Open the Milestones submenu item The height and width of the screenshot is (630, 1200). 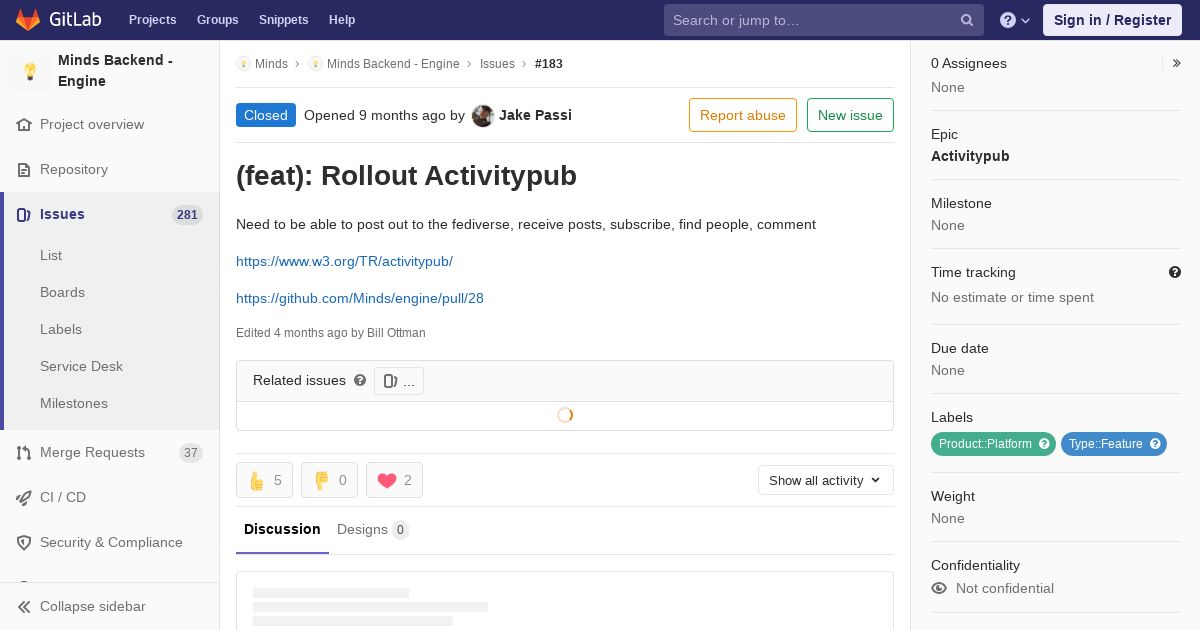(x=74, y=403)
